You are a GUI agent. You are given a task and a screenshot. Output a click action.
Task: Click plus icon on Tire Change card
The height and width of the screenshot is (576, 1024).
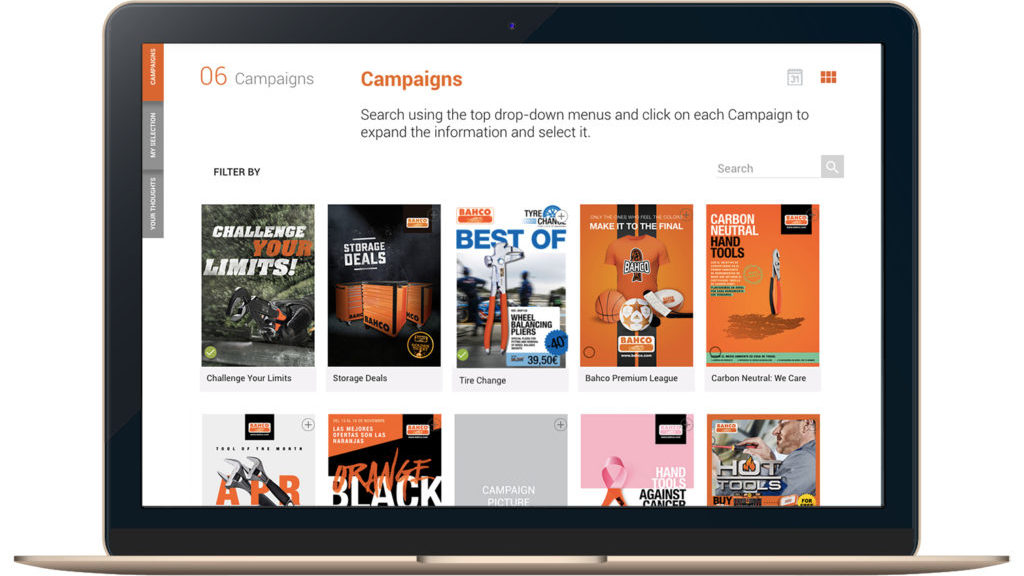[561, 216]
